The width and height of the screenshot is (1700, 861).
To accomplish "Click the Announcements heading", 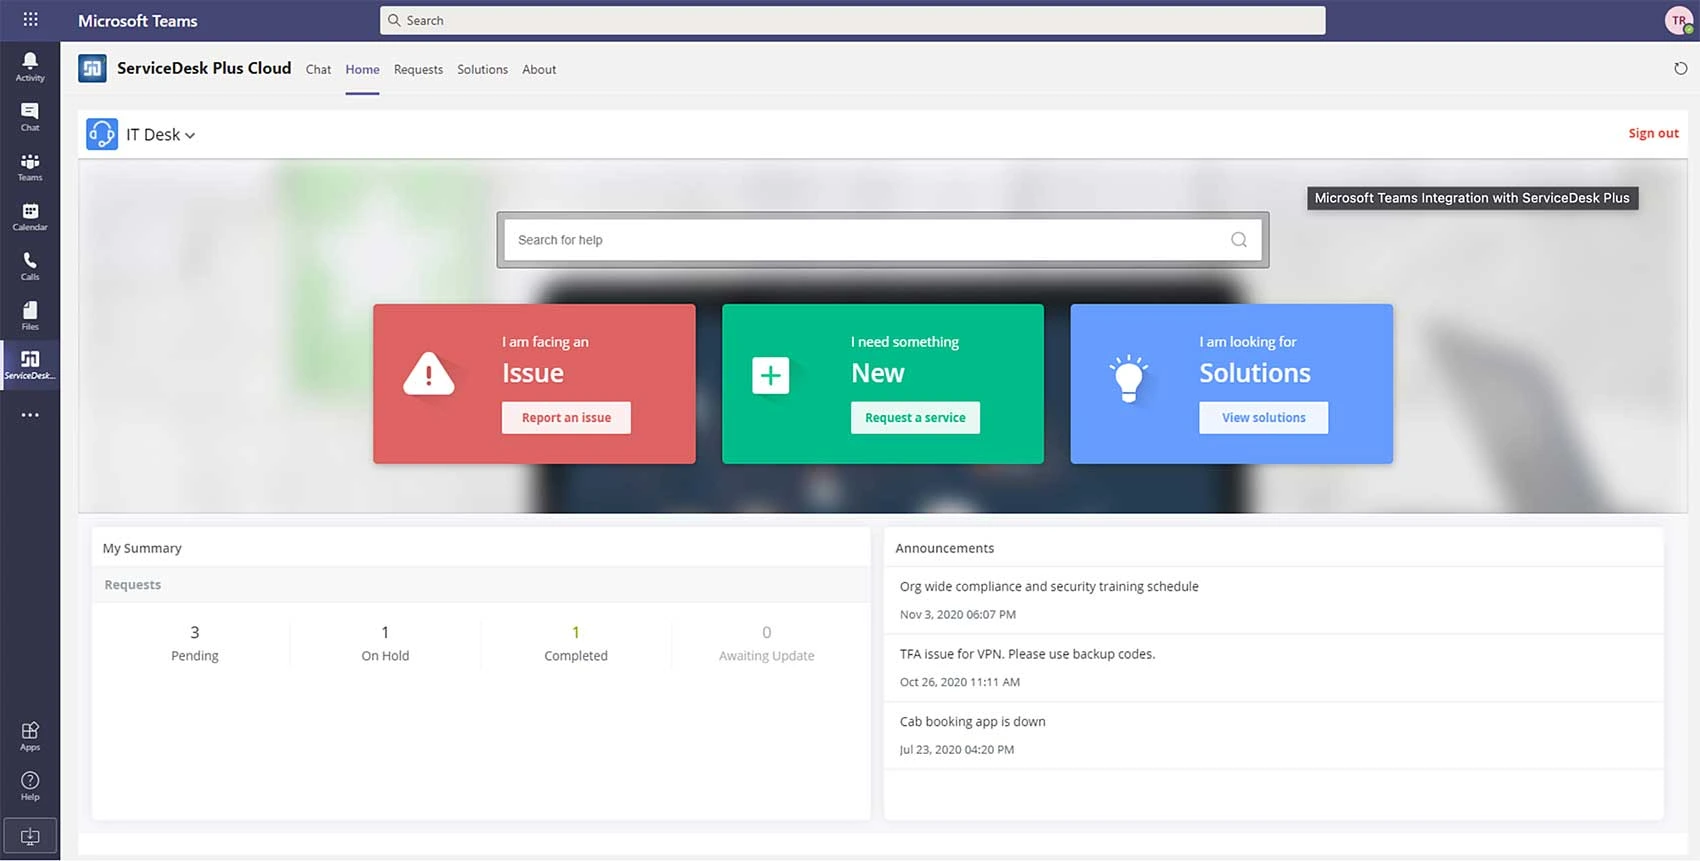I will pos(944,548).
